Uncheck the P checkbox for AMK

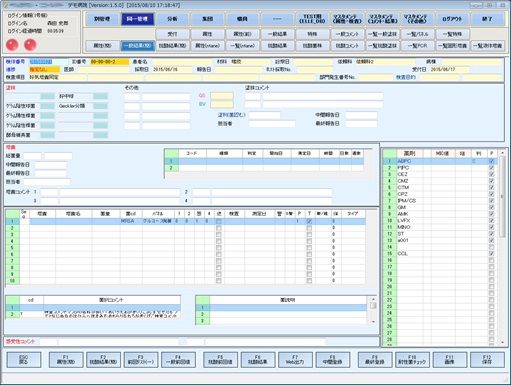click(x=491, y=214)
